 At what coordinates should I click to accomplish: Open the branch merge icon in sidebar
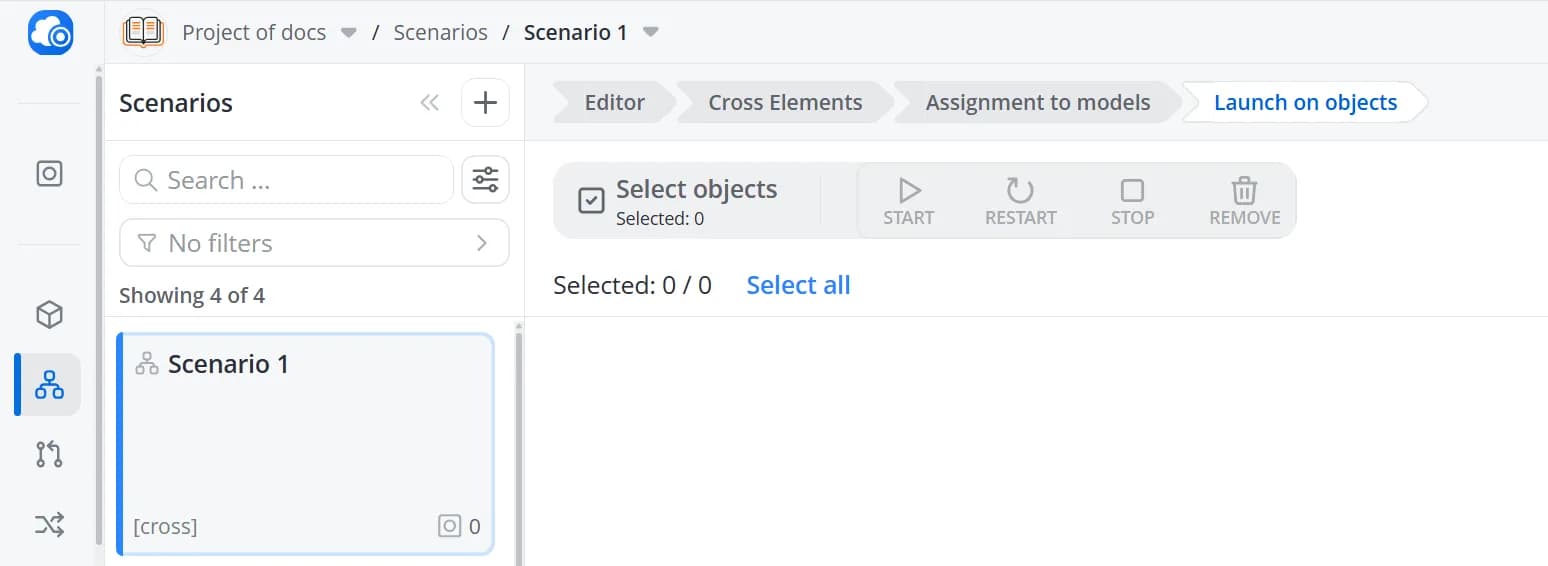(x=49, y=454)
